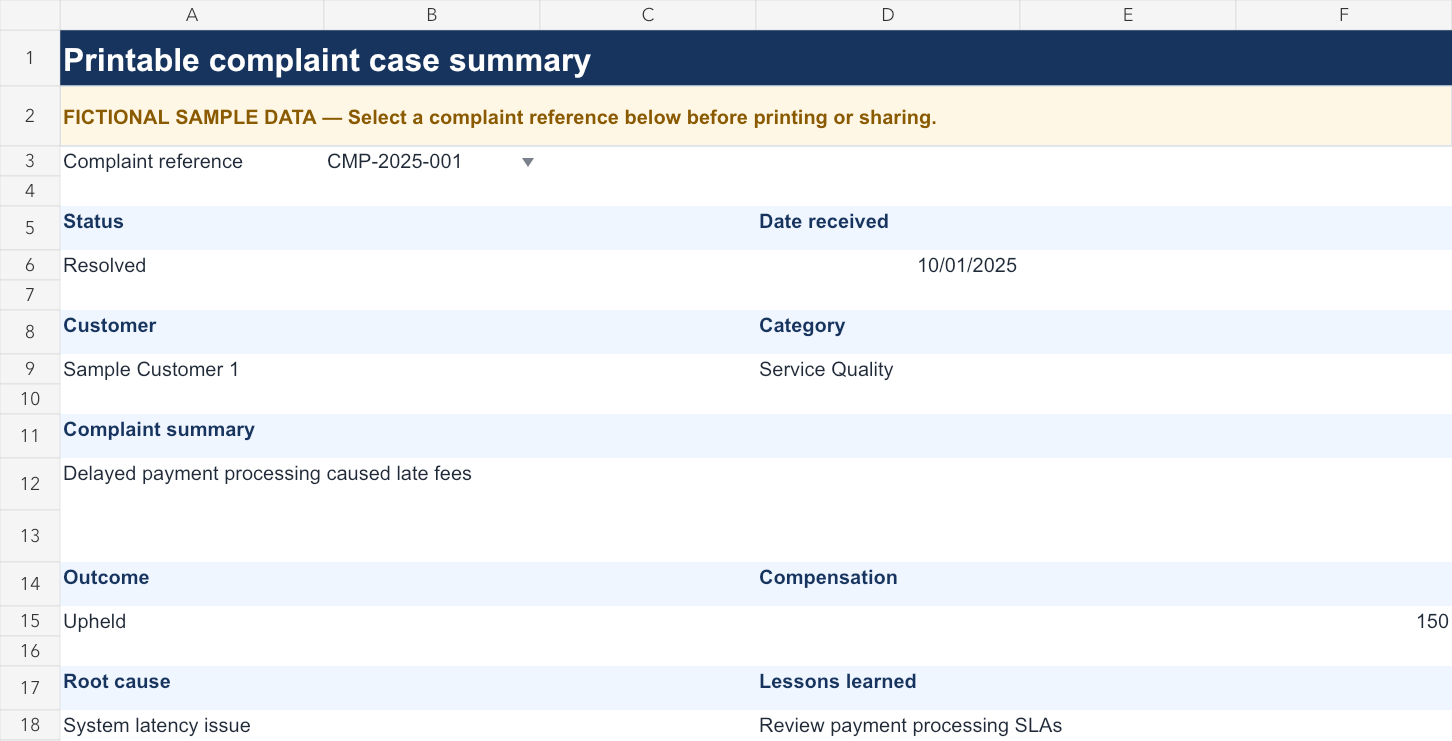Select row 12 header
Screen dimensions: 1452x741
pos(30,484)
